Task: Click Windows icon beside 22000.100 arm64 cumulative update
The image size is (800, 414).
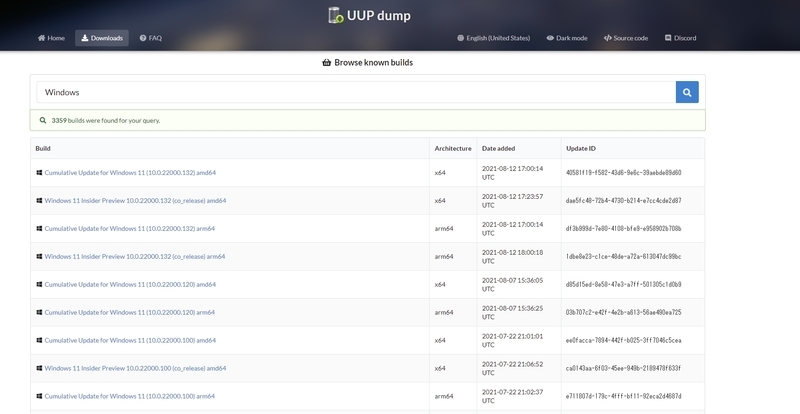Action: [x=39, y=396]
